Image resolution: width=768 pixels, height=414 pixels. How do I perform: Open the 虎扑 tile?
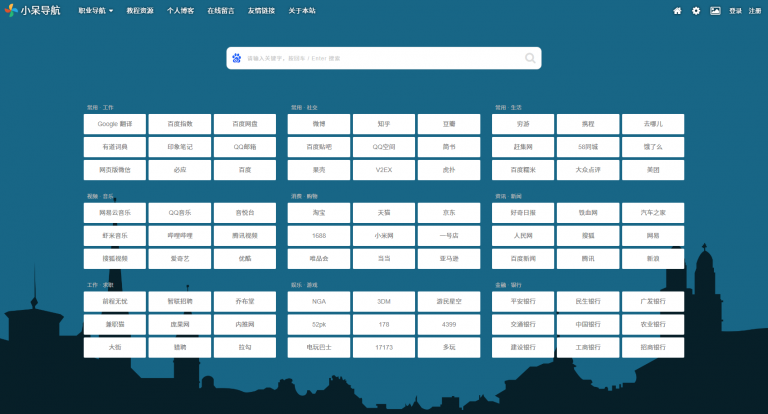pyautogui.click(x=449, y=170)
